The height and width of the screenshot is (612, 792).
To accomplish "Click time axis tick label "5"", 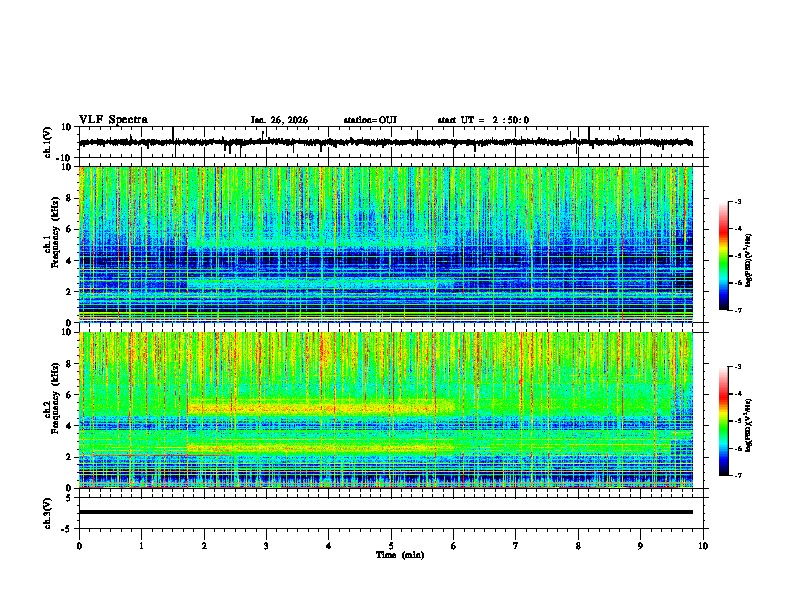I will pyautogui.click(x=391, y=546).
